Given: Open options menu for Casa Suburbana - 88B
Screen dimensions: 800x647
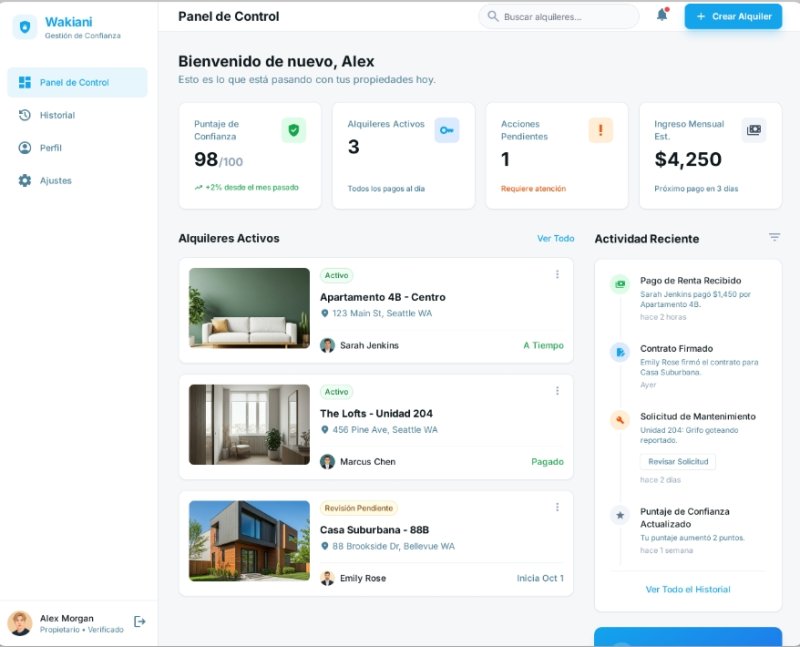Looking at the screenshot, I should [557, 507].
